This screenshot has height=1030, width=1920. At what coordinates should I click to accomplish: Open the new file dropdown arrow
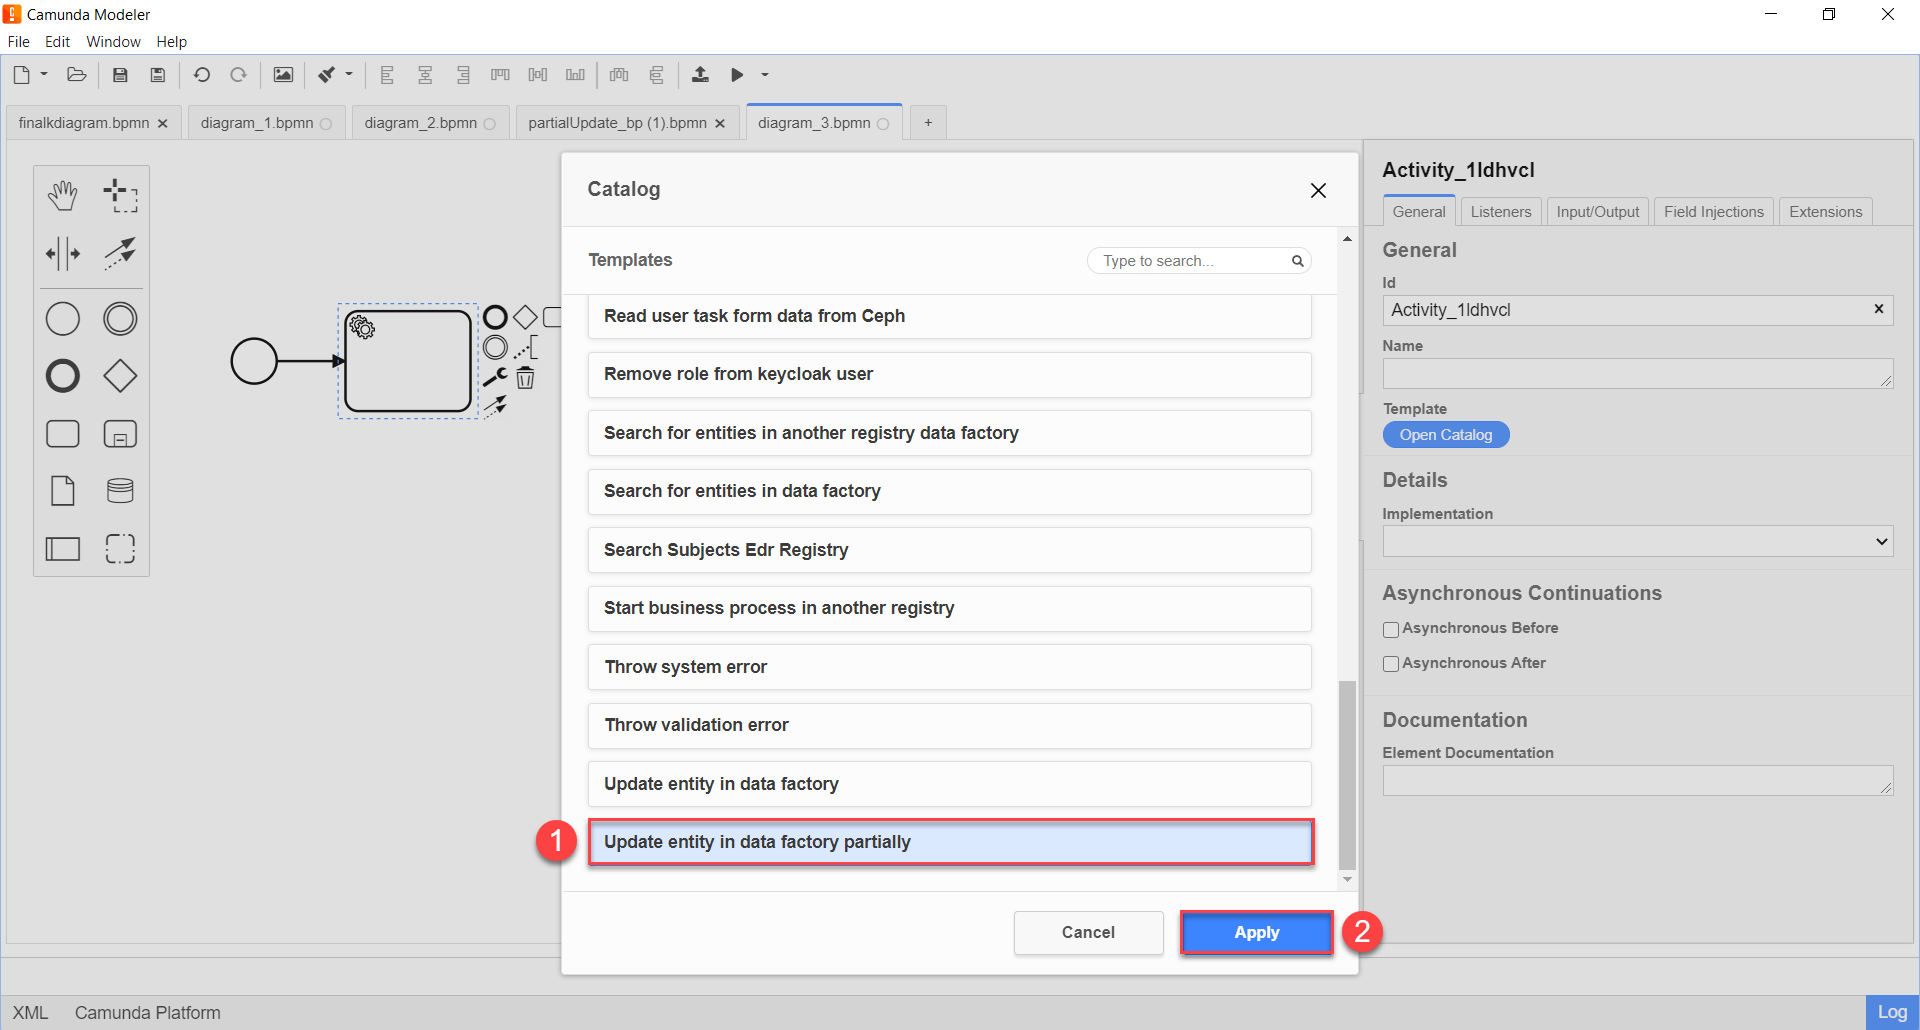tap(44, 74)
